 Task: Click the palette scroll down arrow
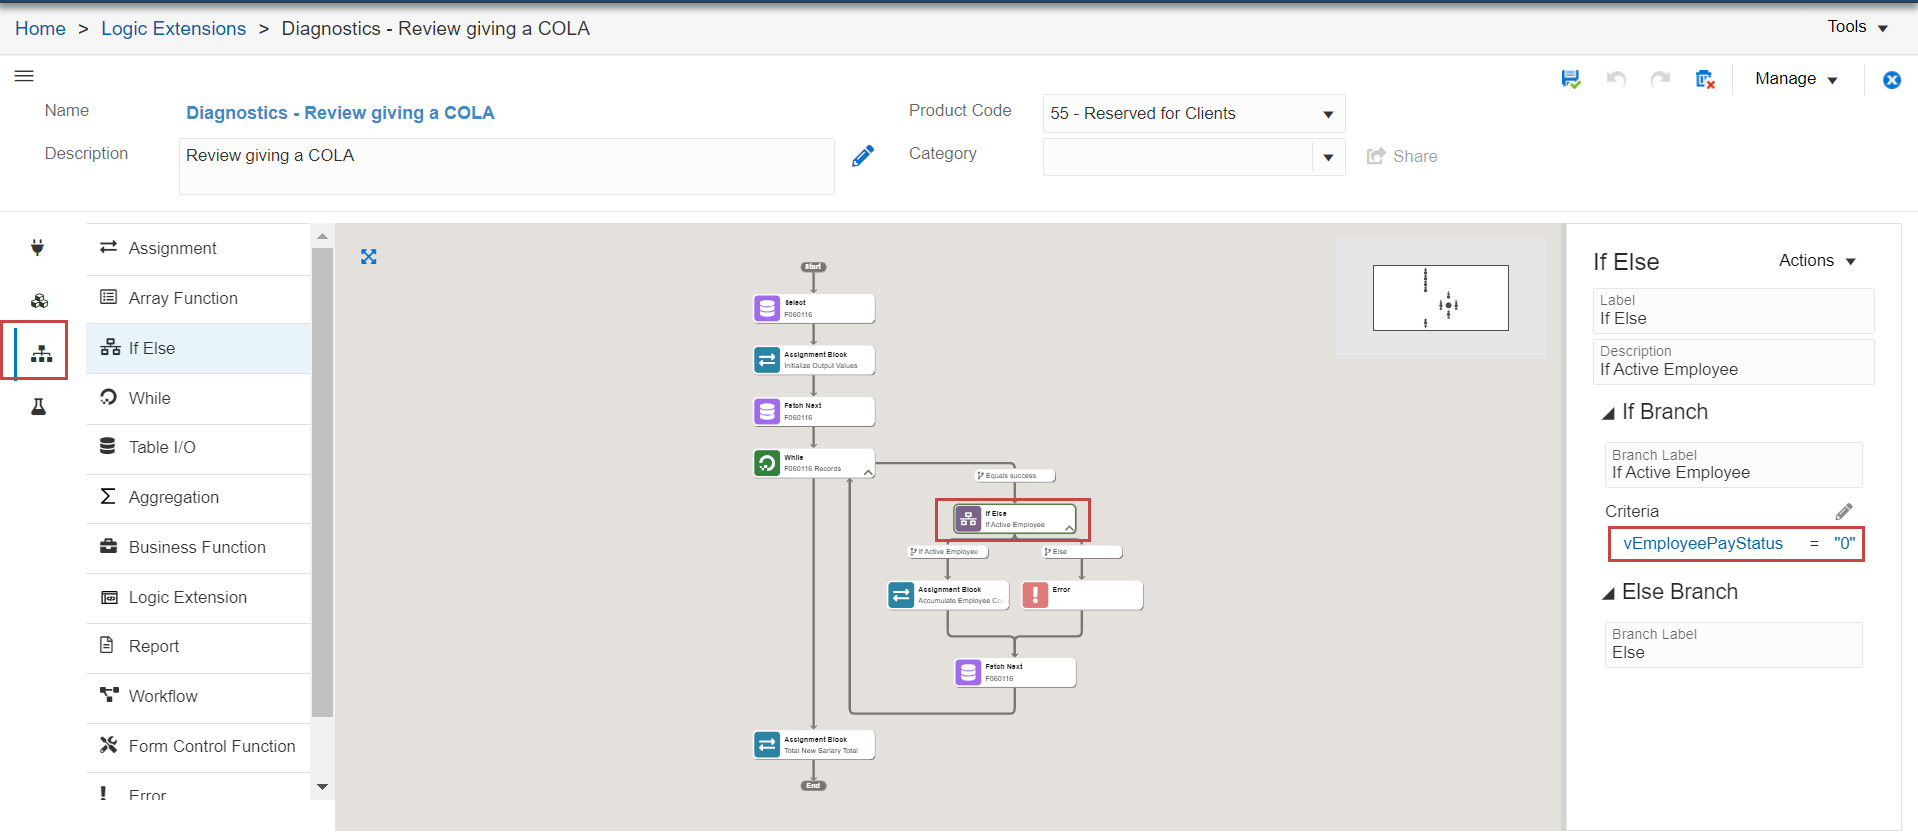[322, 787]
